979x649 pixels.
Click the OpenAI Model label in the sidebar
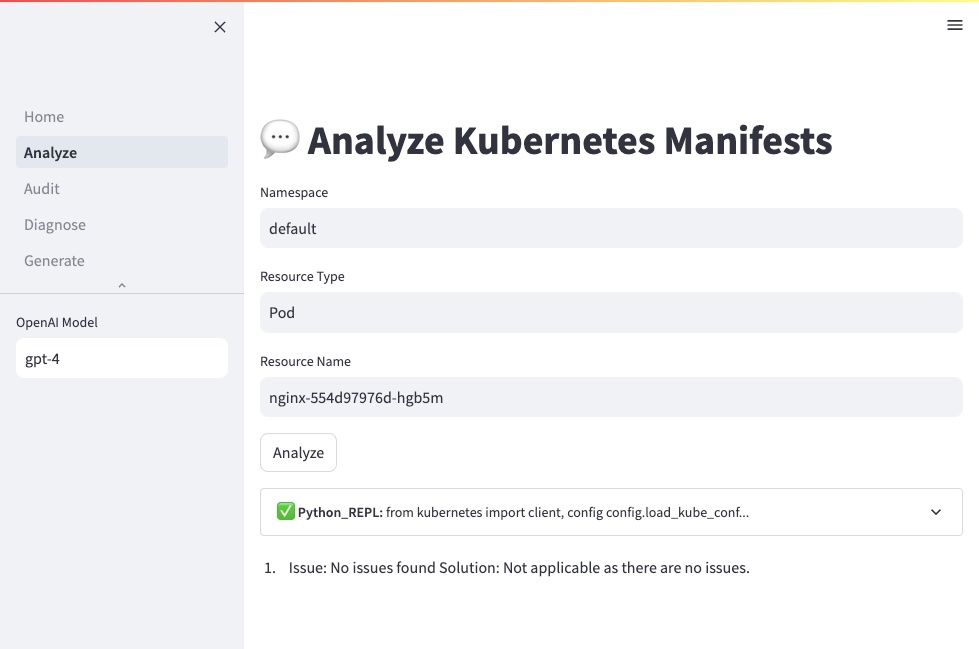57,322
